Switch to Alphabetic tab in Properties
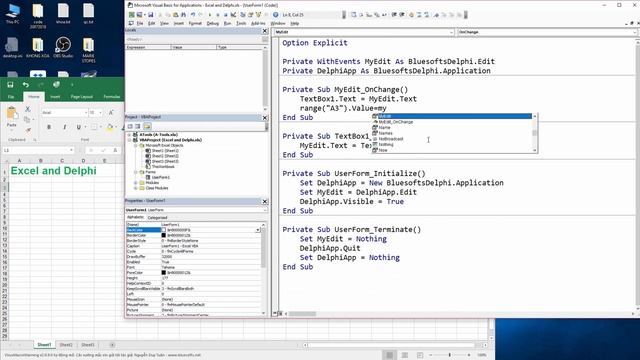 click(x=136, y=218)
